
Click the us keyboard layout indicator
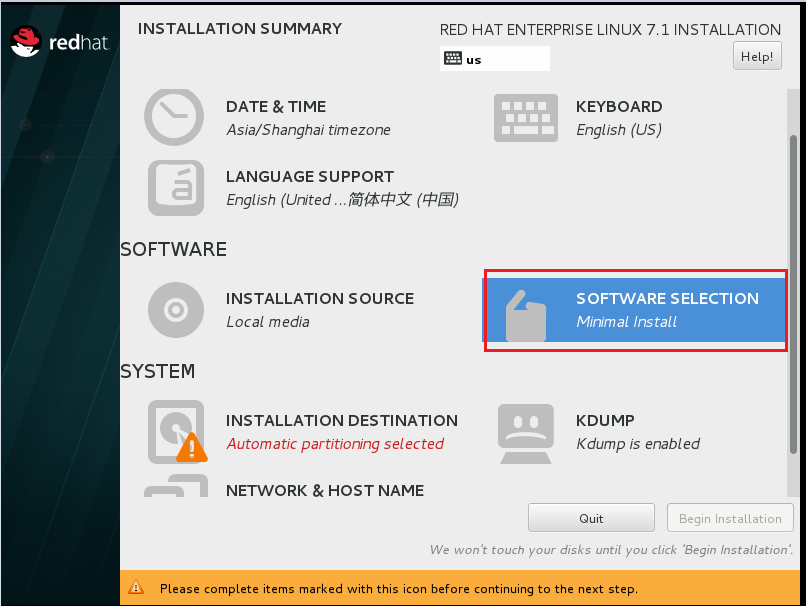tap(494, 59)
